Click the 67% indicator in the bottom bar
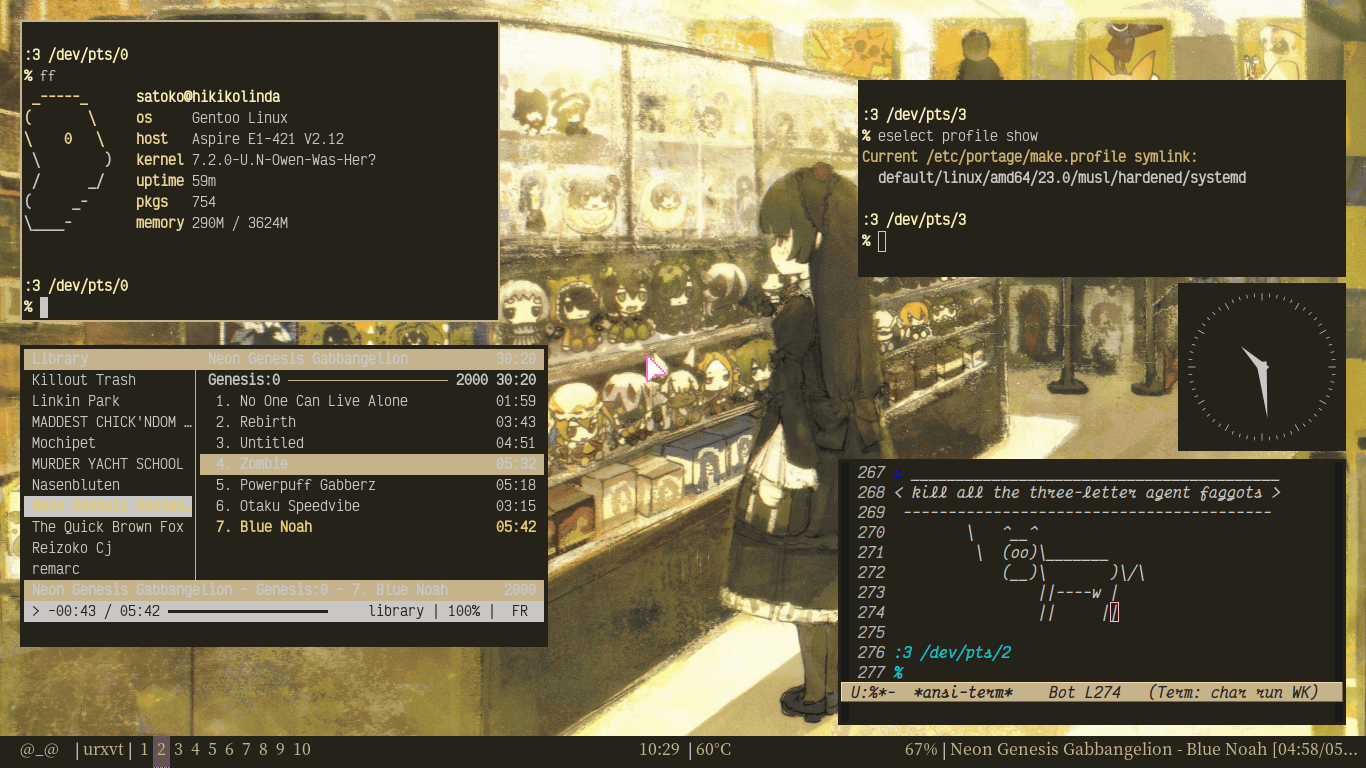Viewport: 1366px width, 768px height. click(921, 749)
